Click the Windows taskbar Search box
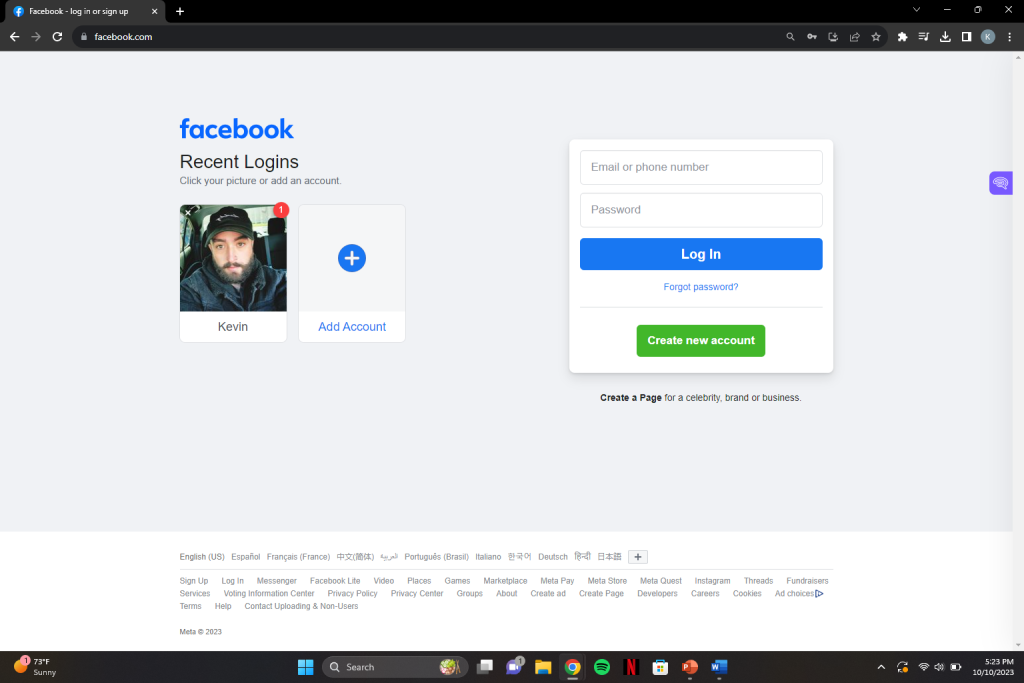The width and height of the screenshot is (1024, 683). 395,667
